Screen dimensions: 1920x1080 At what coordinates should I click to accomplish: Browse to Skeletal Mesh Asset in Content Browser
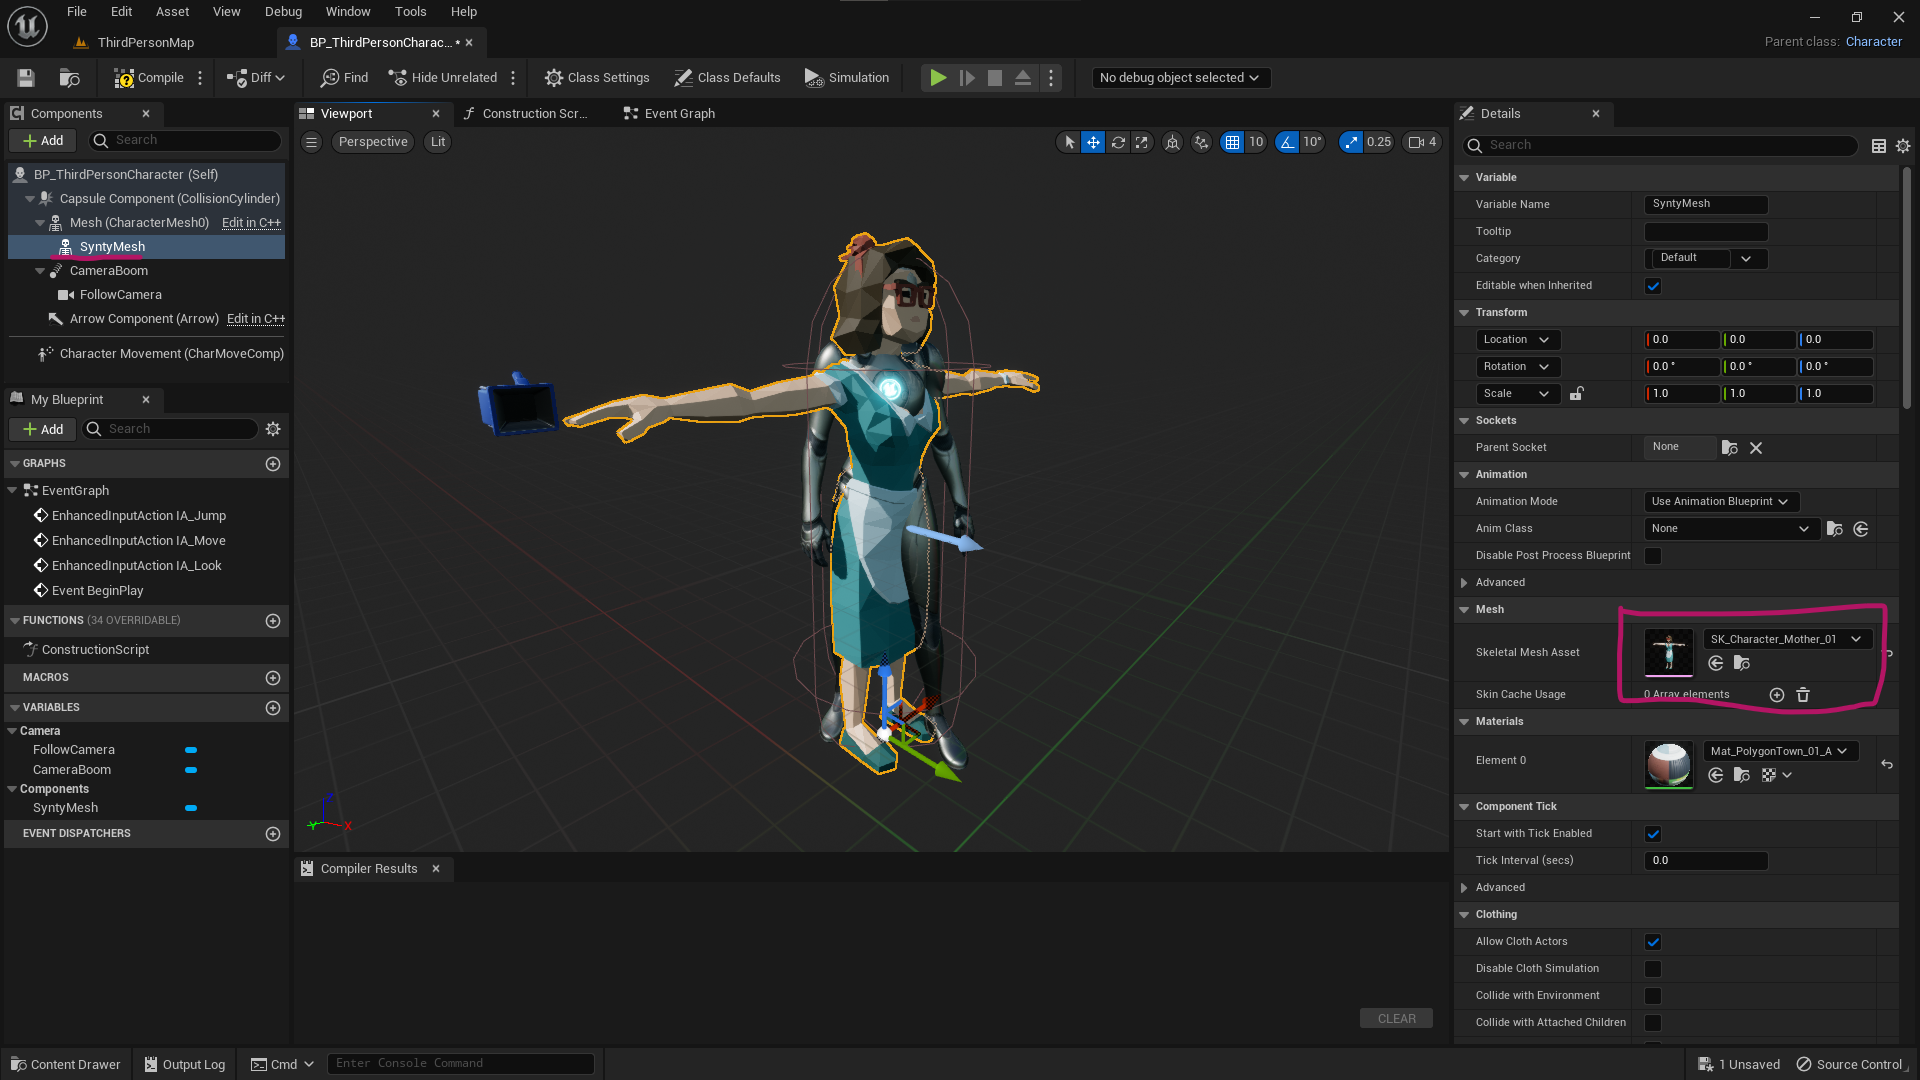pos(1741,663)
